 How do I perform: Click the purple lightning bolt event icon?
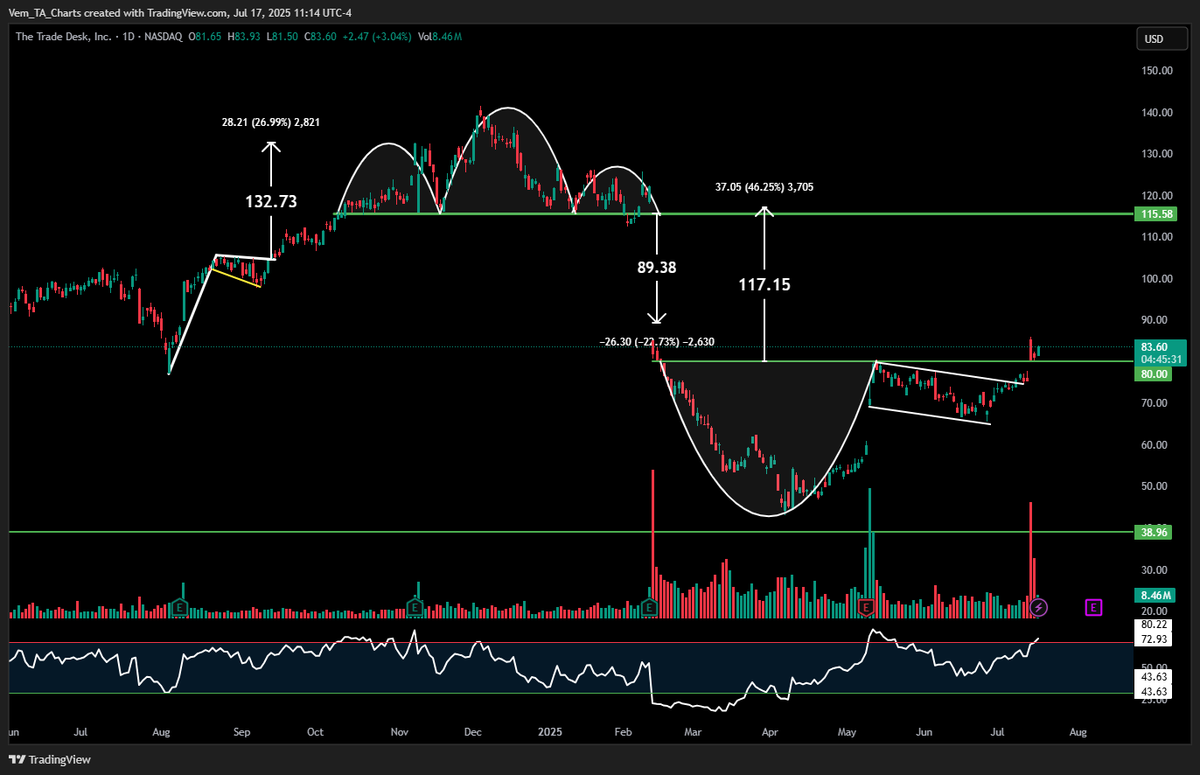(x=1039, y=606)
